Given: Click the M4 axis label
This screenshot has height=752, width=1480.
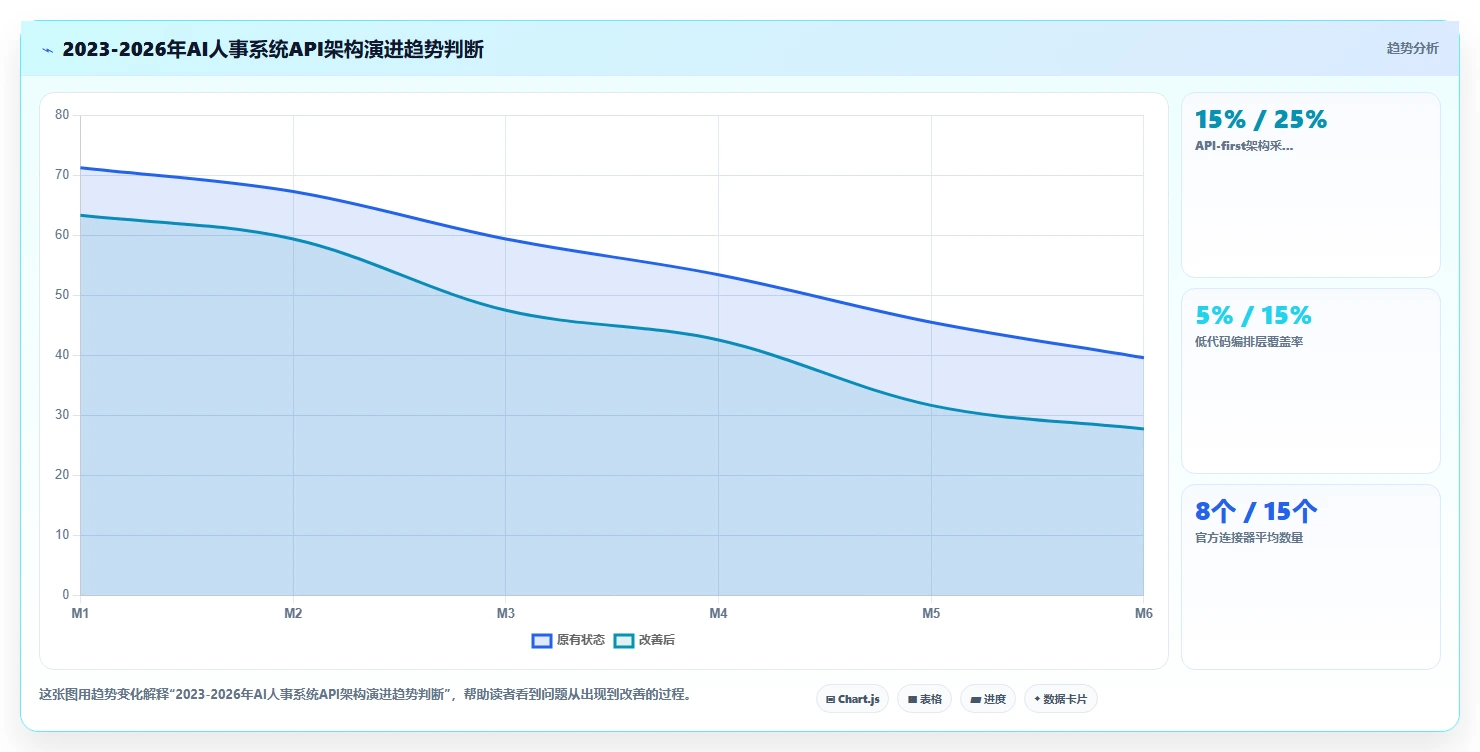Looking at the screenshot, I should pyautogui.click(x=718, y=614).
